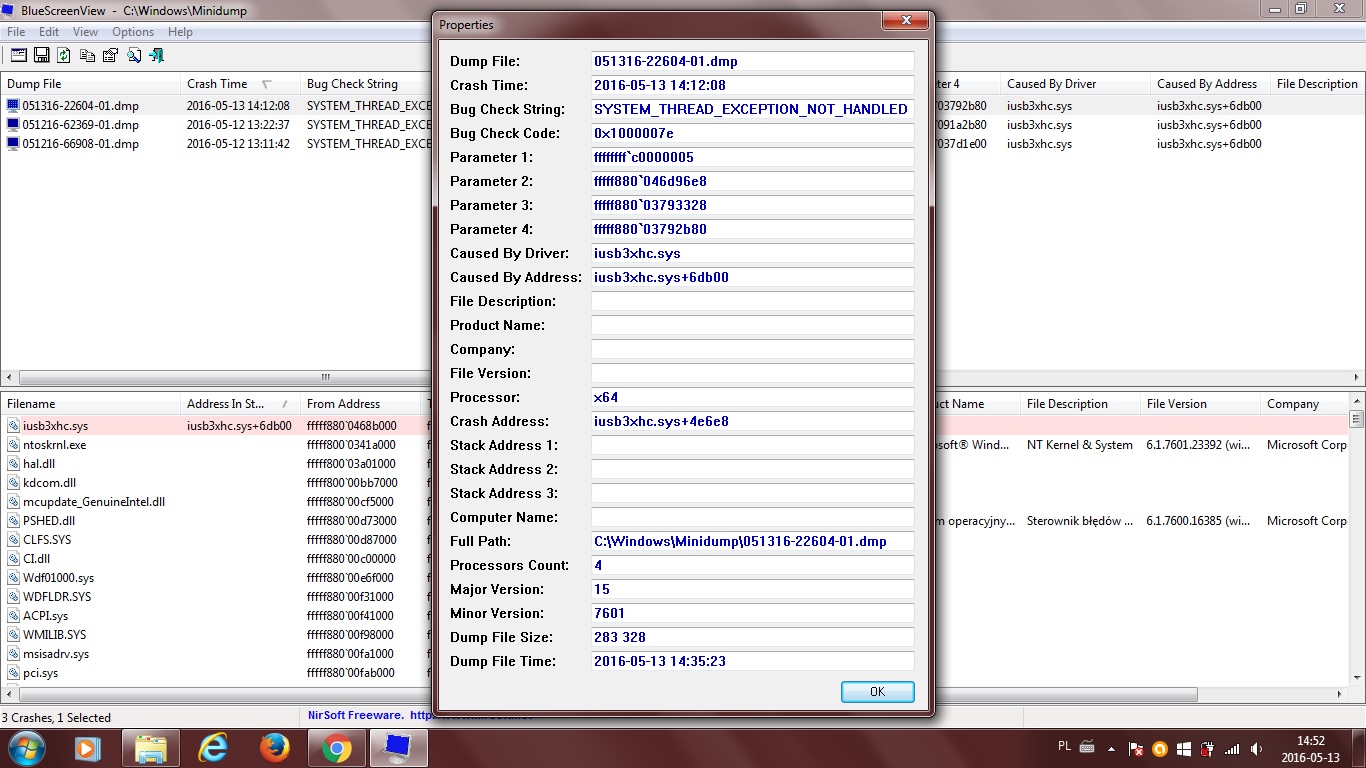Select the 051316-22604-01.dmp crash row
Screen dimensions: 1366x768
[x=215, y=106]
